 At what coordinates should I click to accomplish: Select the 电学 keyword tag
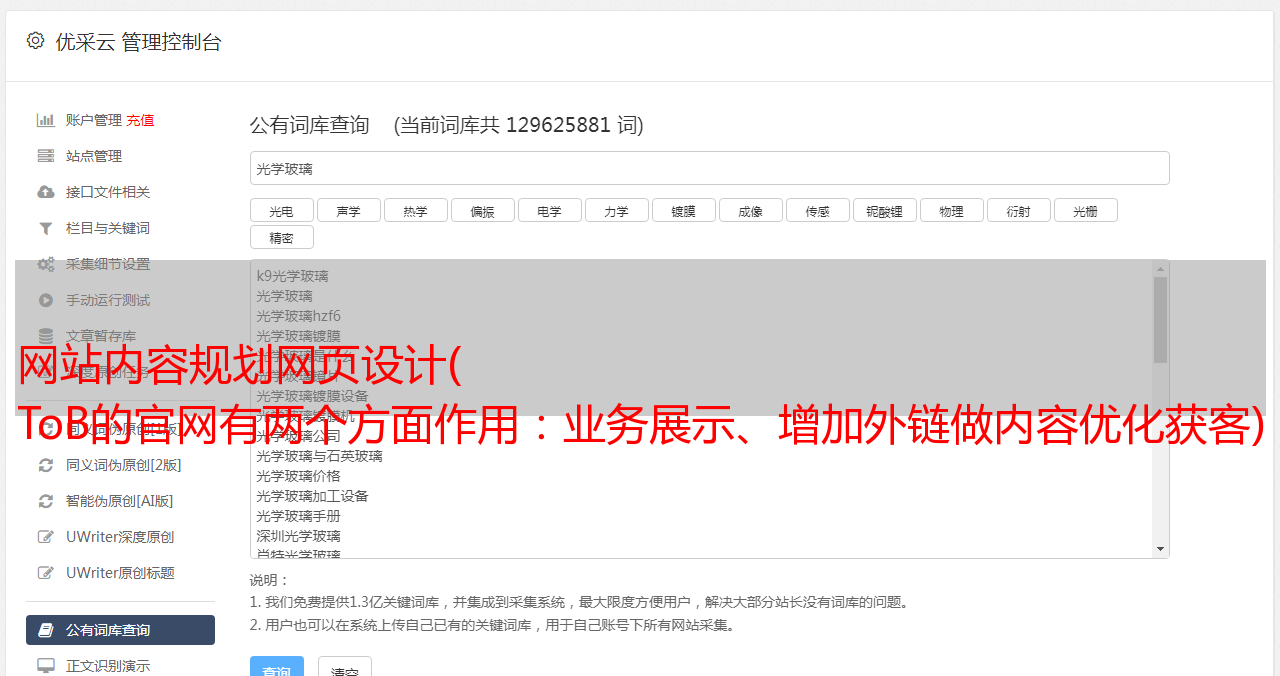tap(550, 211)
